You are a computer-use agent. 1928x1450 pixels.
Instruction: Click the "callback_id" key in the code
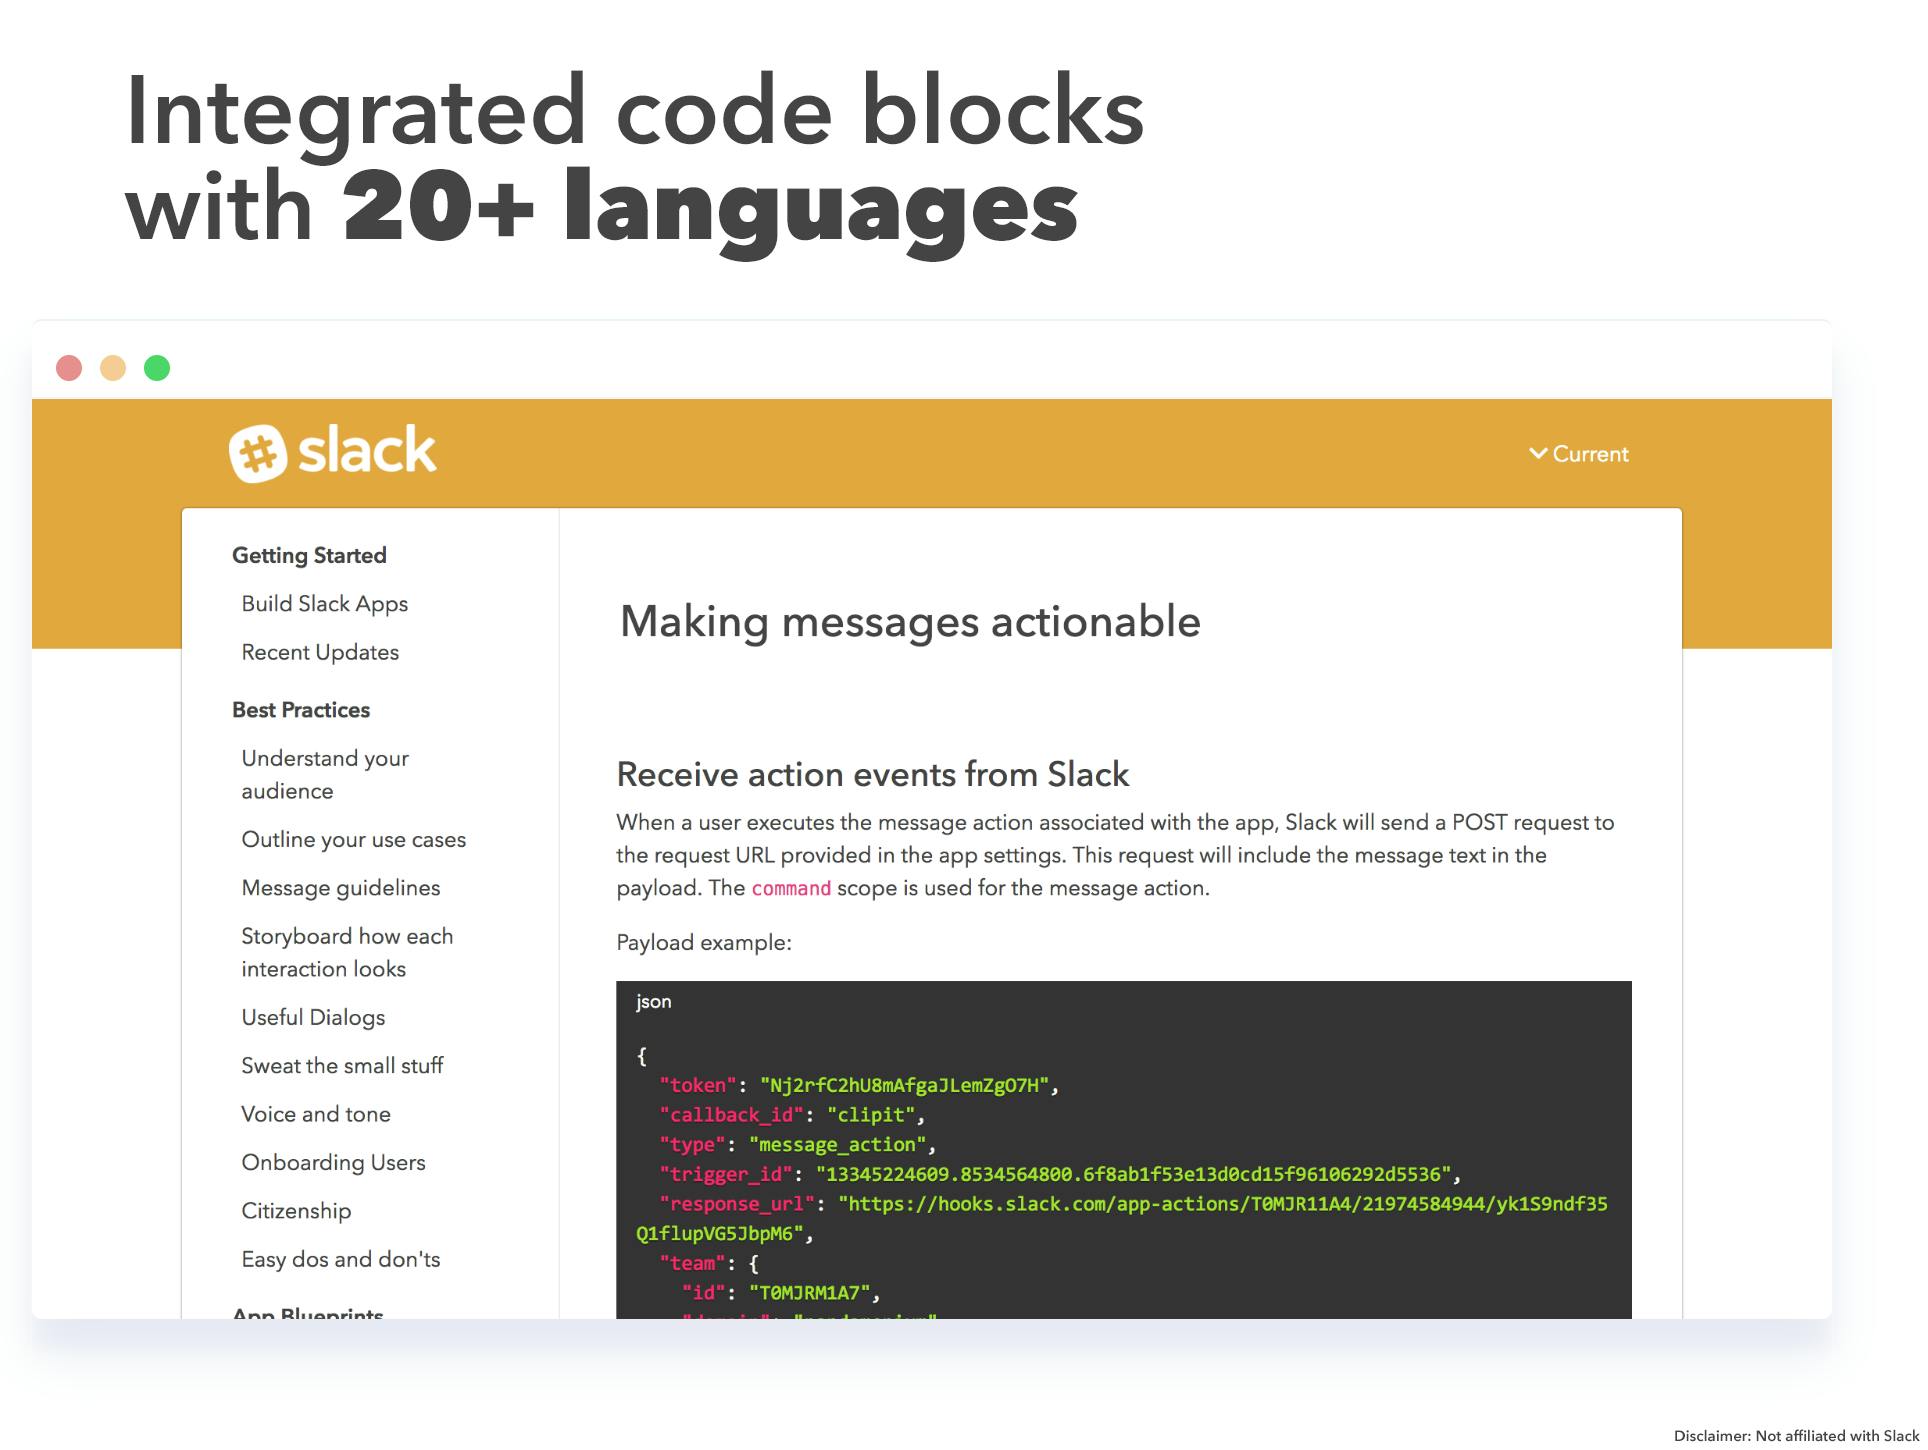coord(732,1115)
